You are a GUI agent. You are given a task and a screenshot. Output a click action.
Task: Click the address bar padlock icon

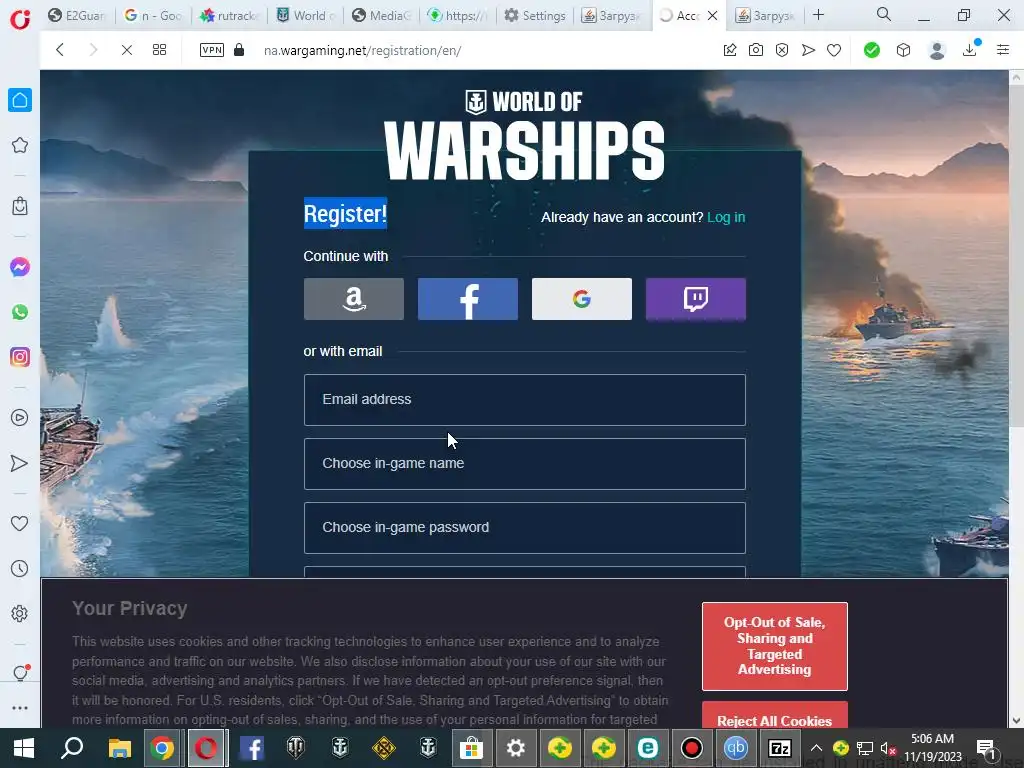(x=239, y=50)
